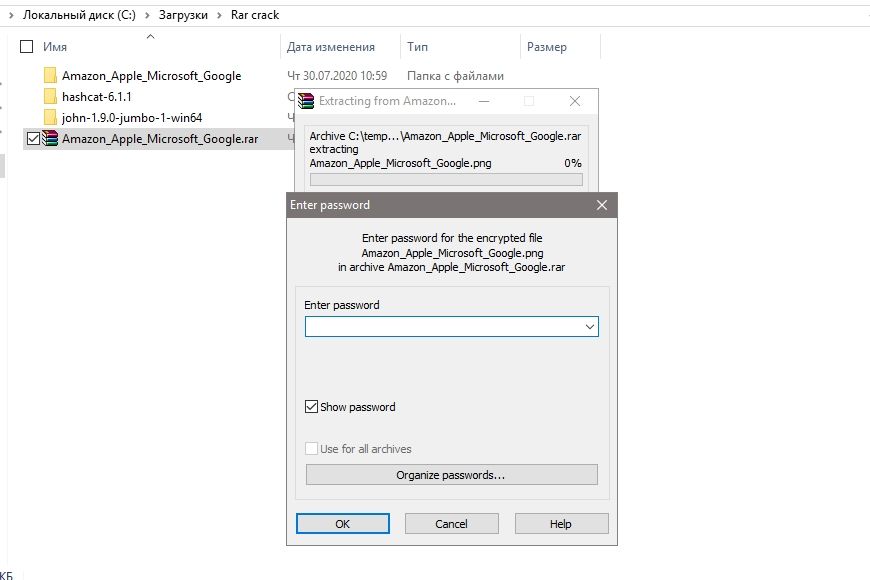Tick the select-all checkbox next to Имя
Viewport: 870px width, 580px height.
pos(26,47)
